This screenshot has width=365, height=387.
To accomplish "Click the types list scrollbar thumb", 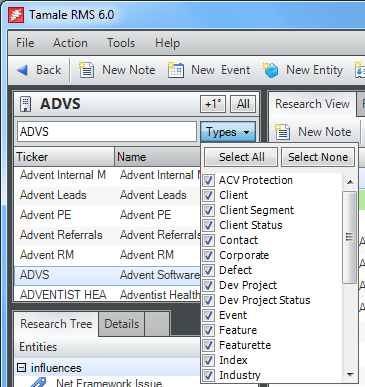I will [349, 237].
